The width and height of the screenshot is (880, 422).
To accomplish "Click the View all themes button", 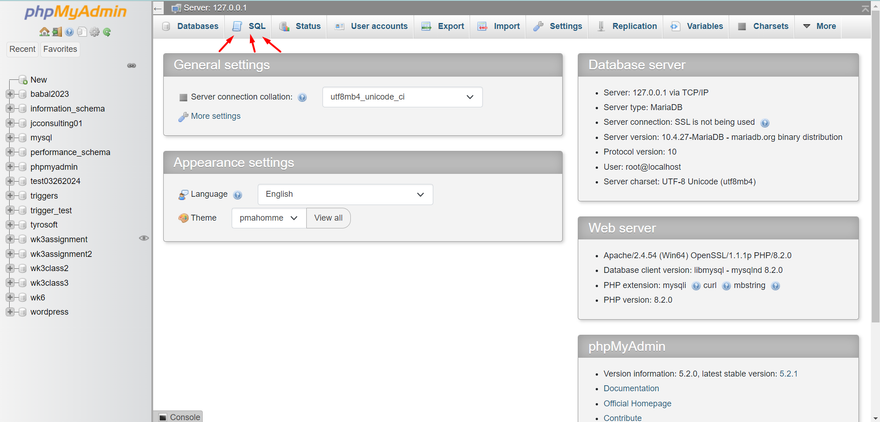I will pos(328,218).
